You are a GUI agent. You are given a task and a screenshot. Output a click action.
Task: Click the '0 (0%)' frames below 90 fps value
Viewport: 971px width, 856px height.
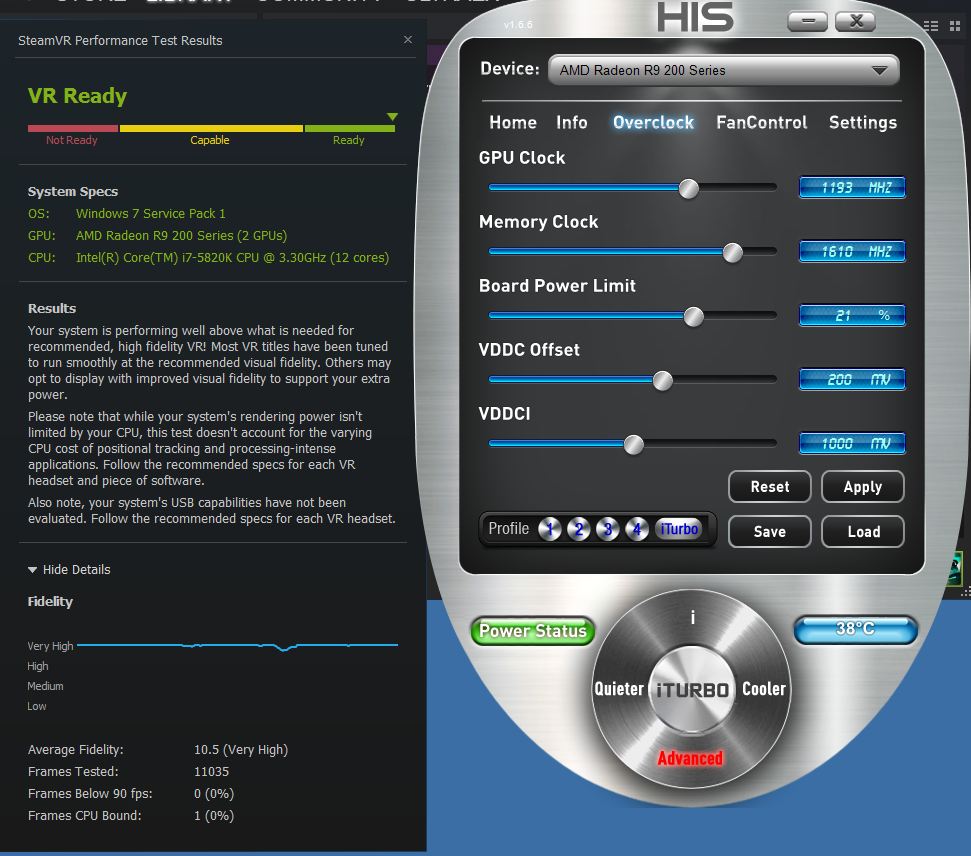(214, 793)
